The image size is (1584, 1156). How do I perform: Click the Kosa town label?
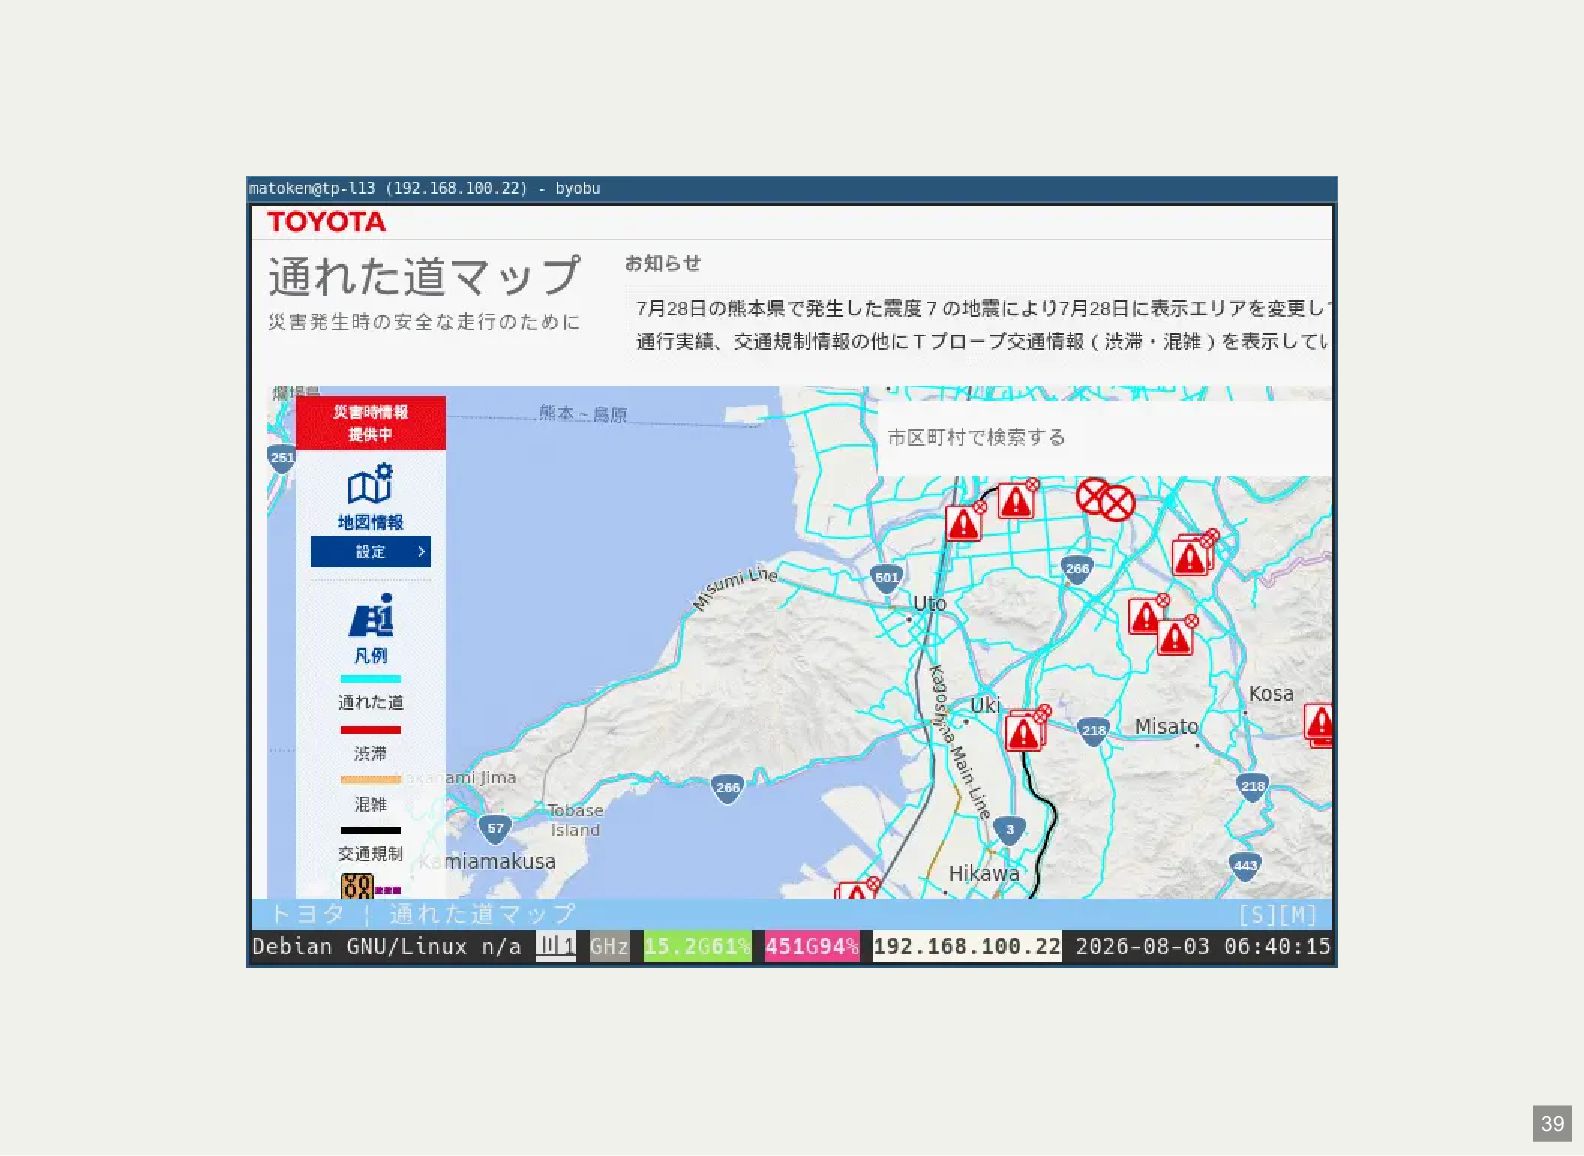tap(1271, 694)
